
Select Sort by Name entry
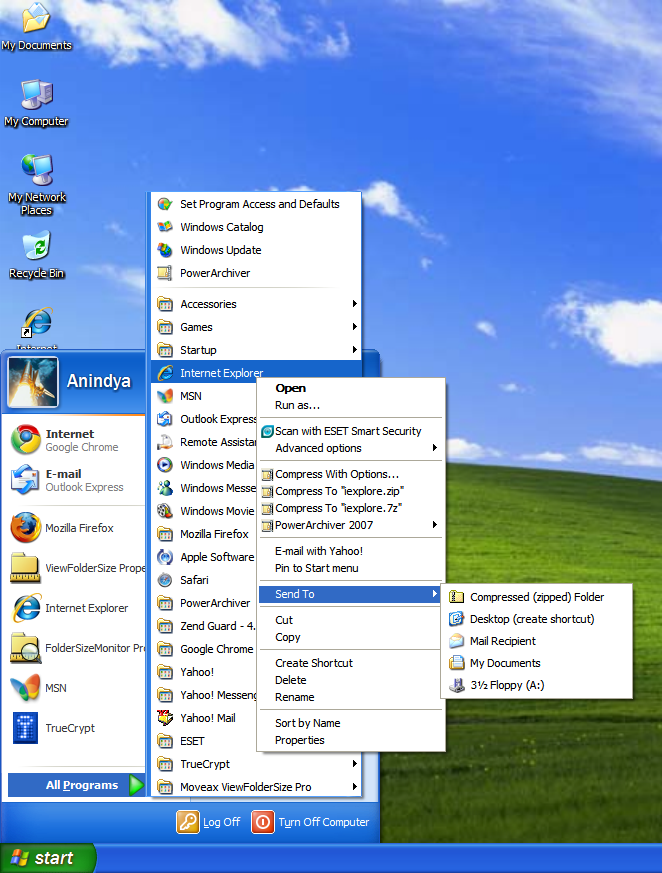[351, 723]
